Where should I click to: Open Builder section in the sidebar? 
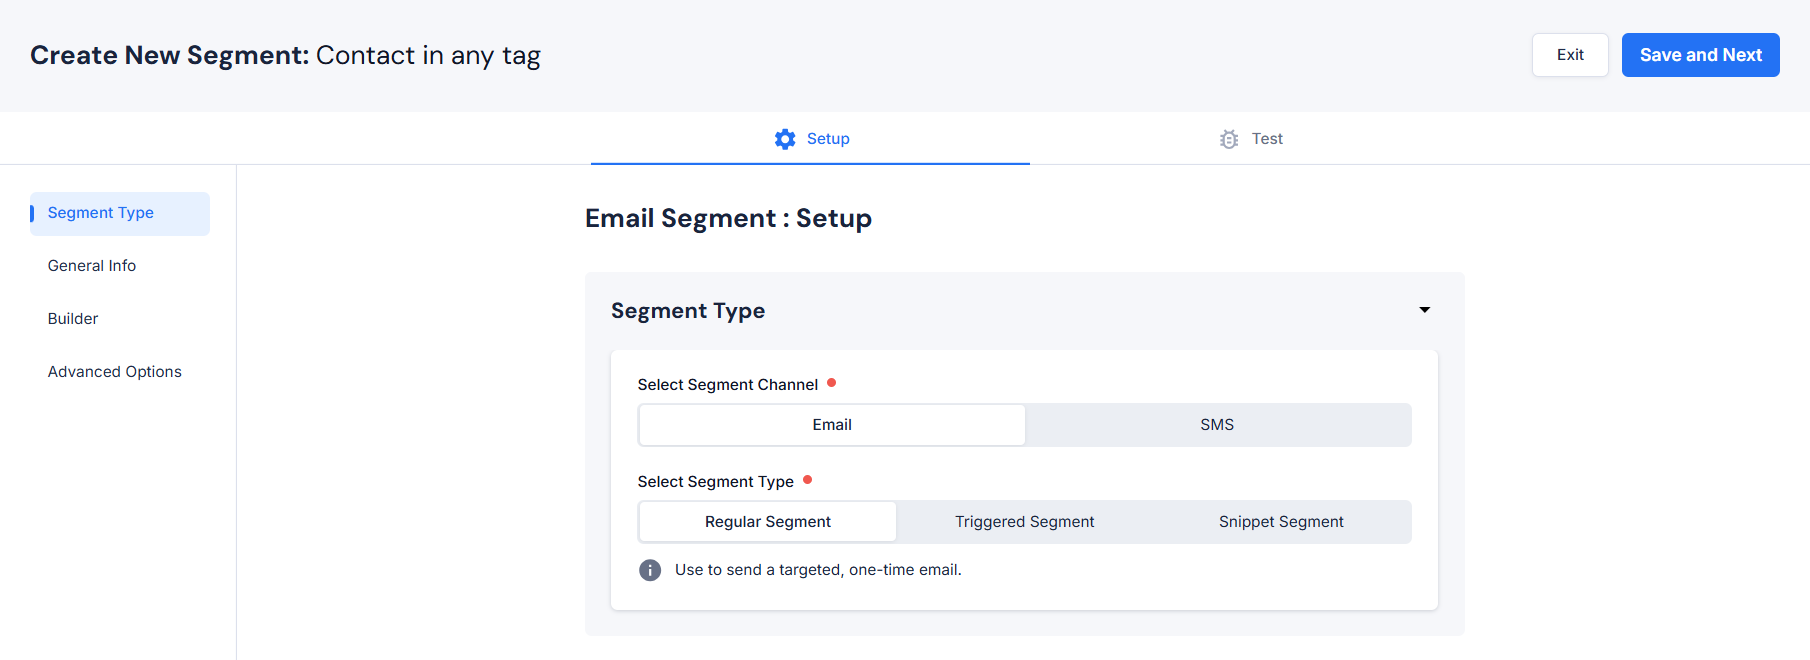coord(73,319)
